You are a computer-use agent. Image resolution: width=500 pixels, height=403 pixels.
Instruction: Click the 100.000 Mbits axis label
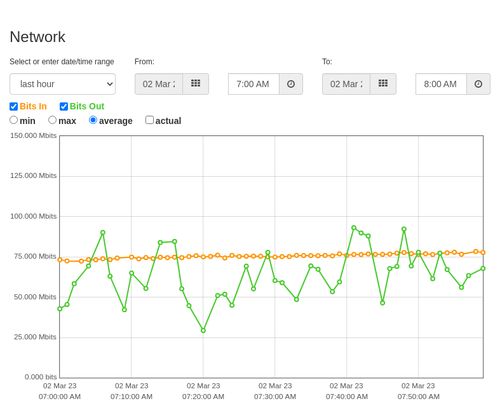point(33,216)
